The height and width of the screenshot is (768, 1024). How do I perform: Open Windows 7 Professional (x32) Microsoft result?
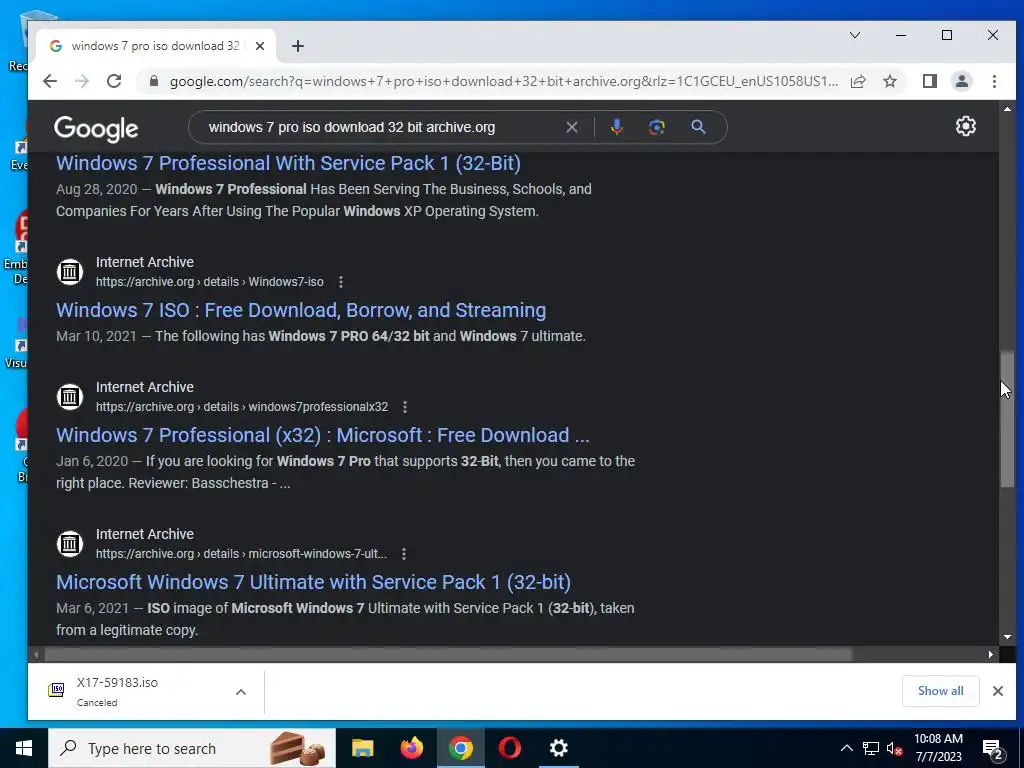click(323, 434)
